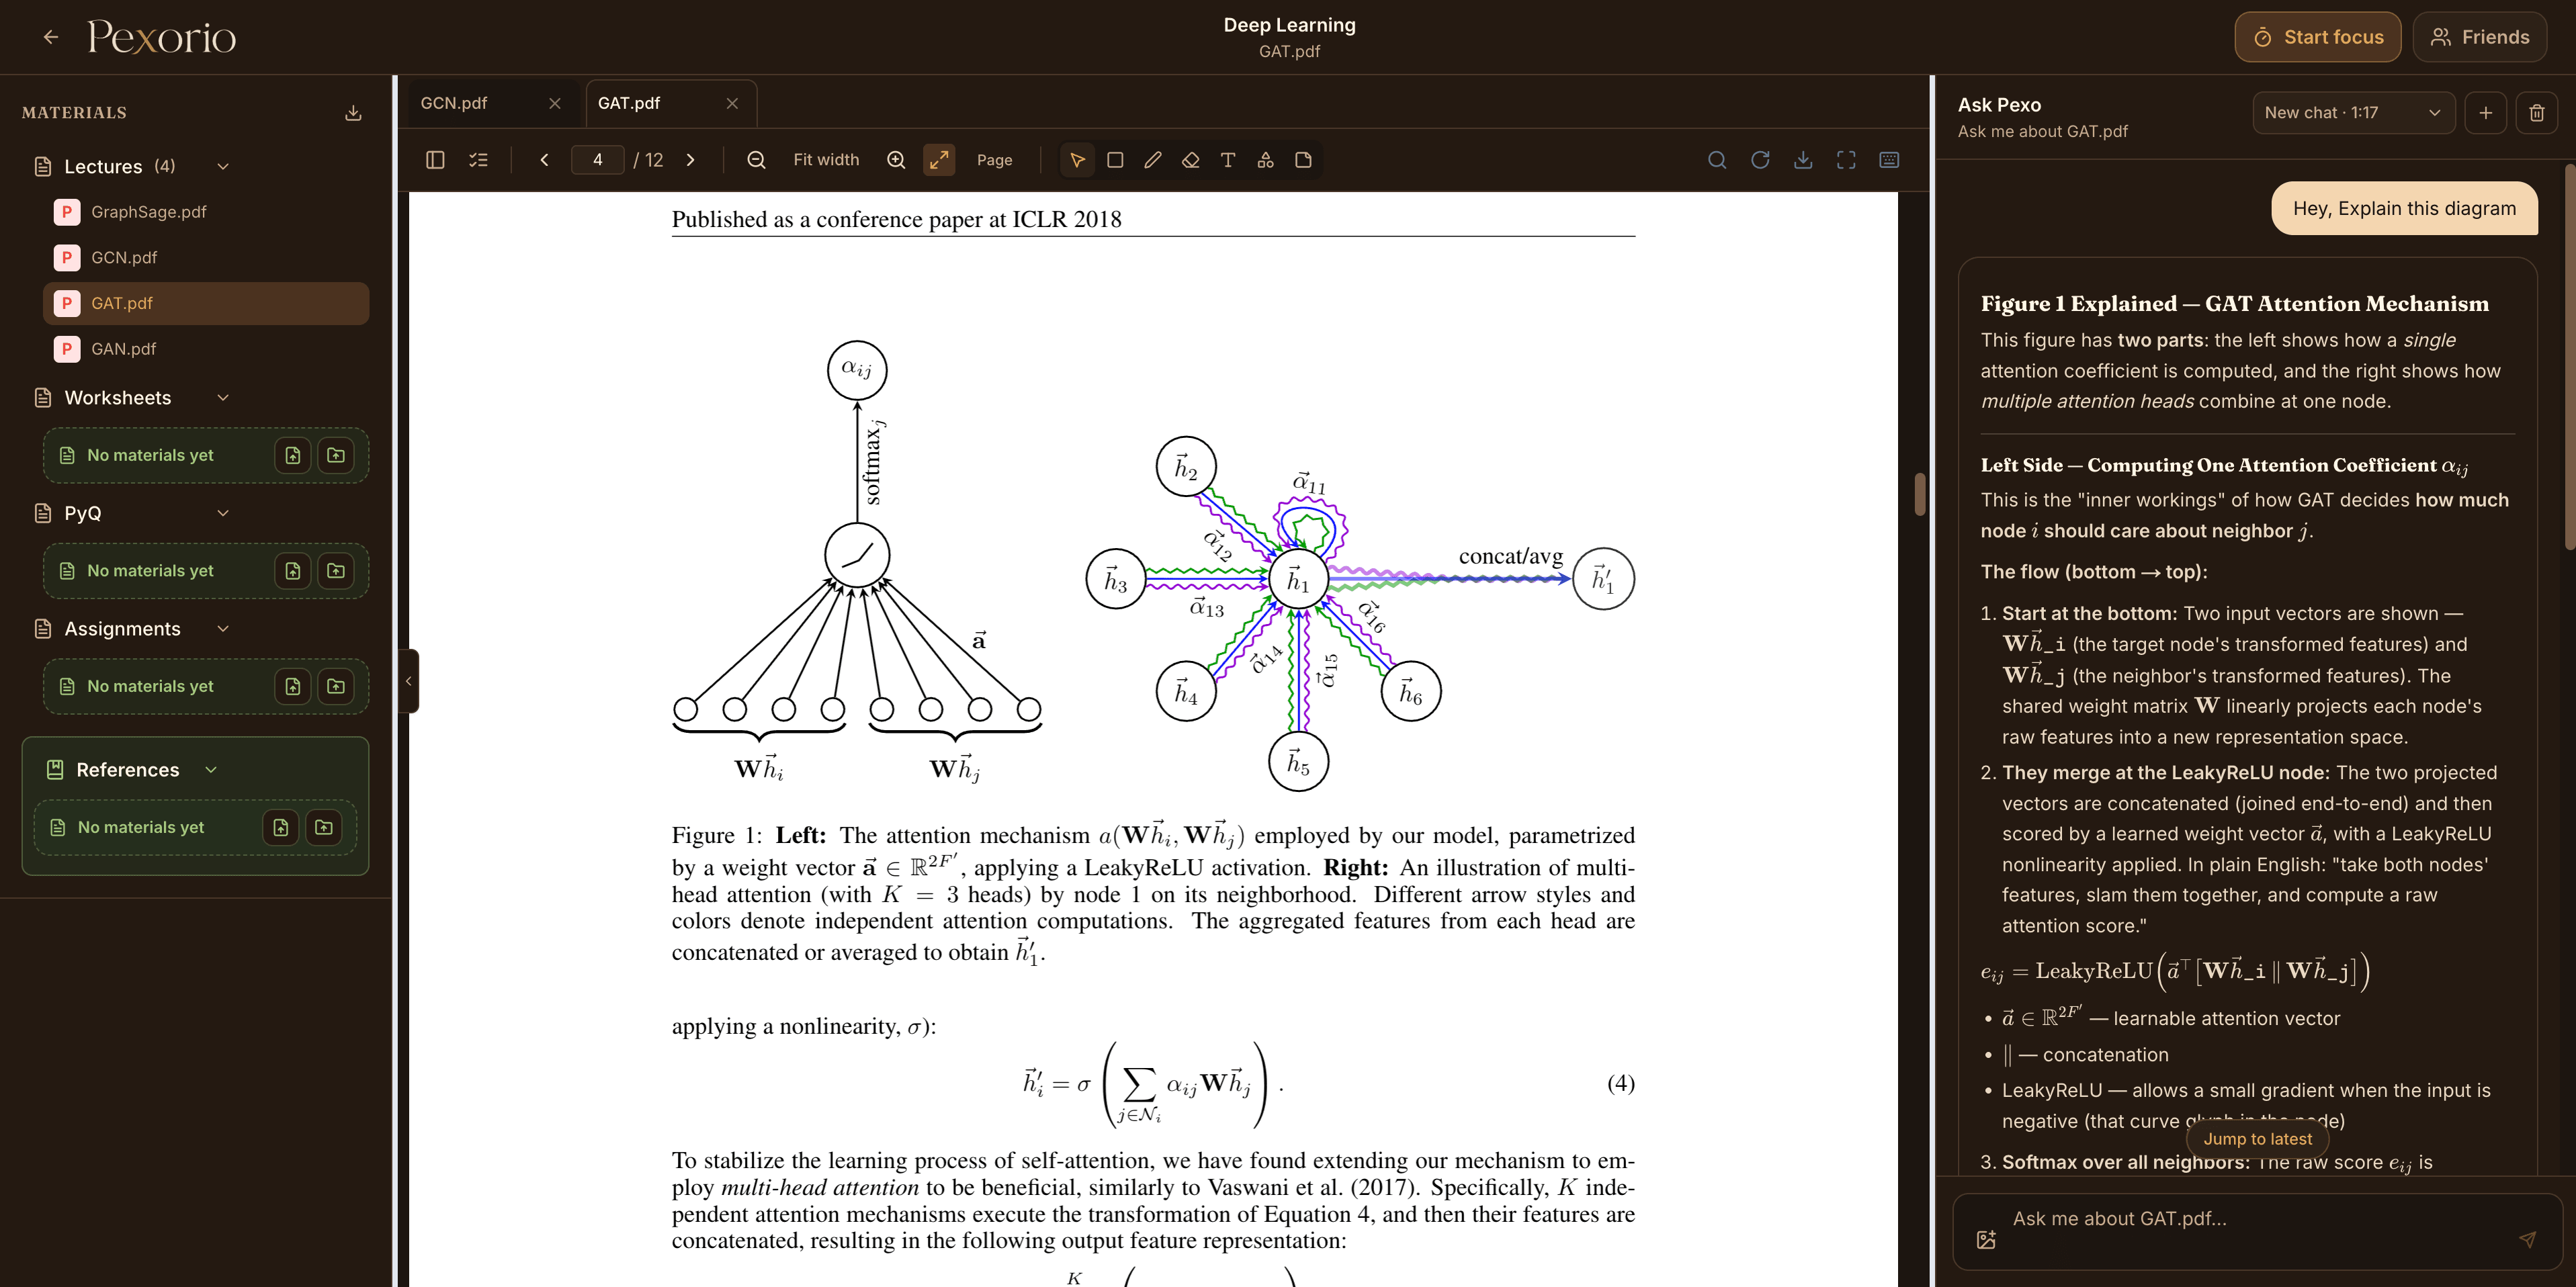The image size is (2576, 1287).
Task: Open search in the PDF toolbar
Action: 1717,160
